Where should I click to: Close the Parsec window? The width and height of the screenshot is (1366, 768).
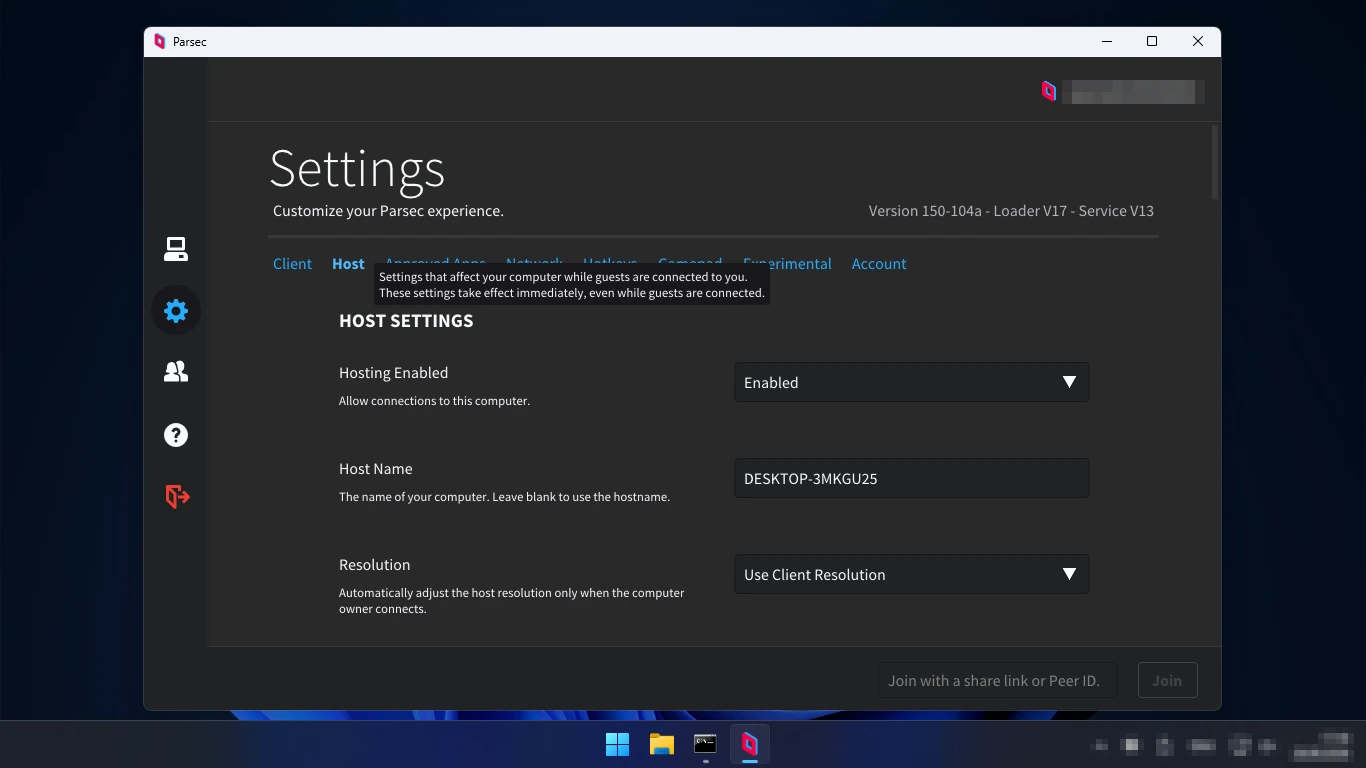(x=1198, y=42)
